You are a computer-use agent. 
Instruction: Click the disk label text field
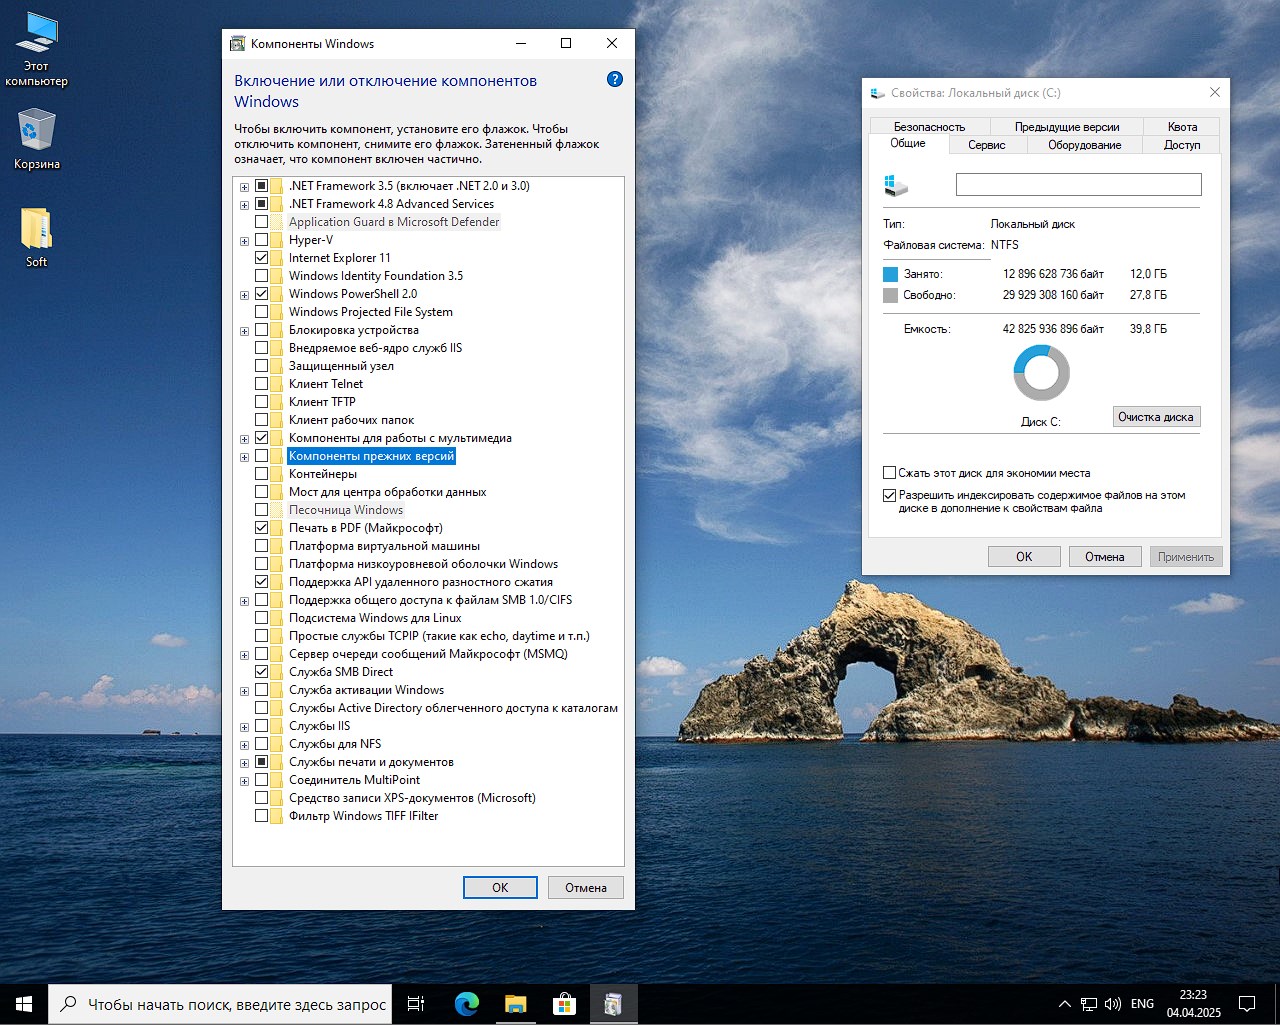click(1078, 184)
